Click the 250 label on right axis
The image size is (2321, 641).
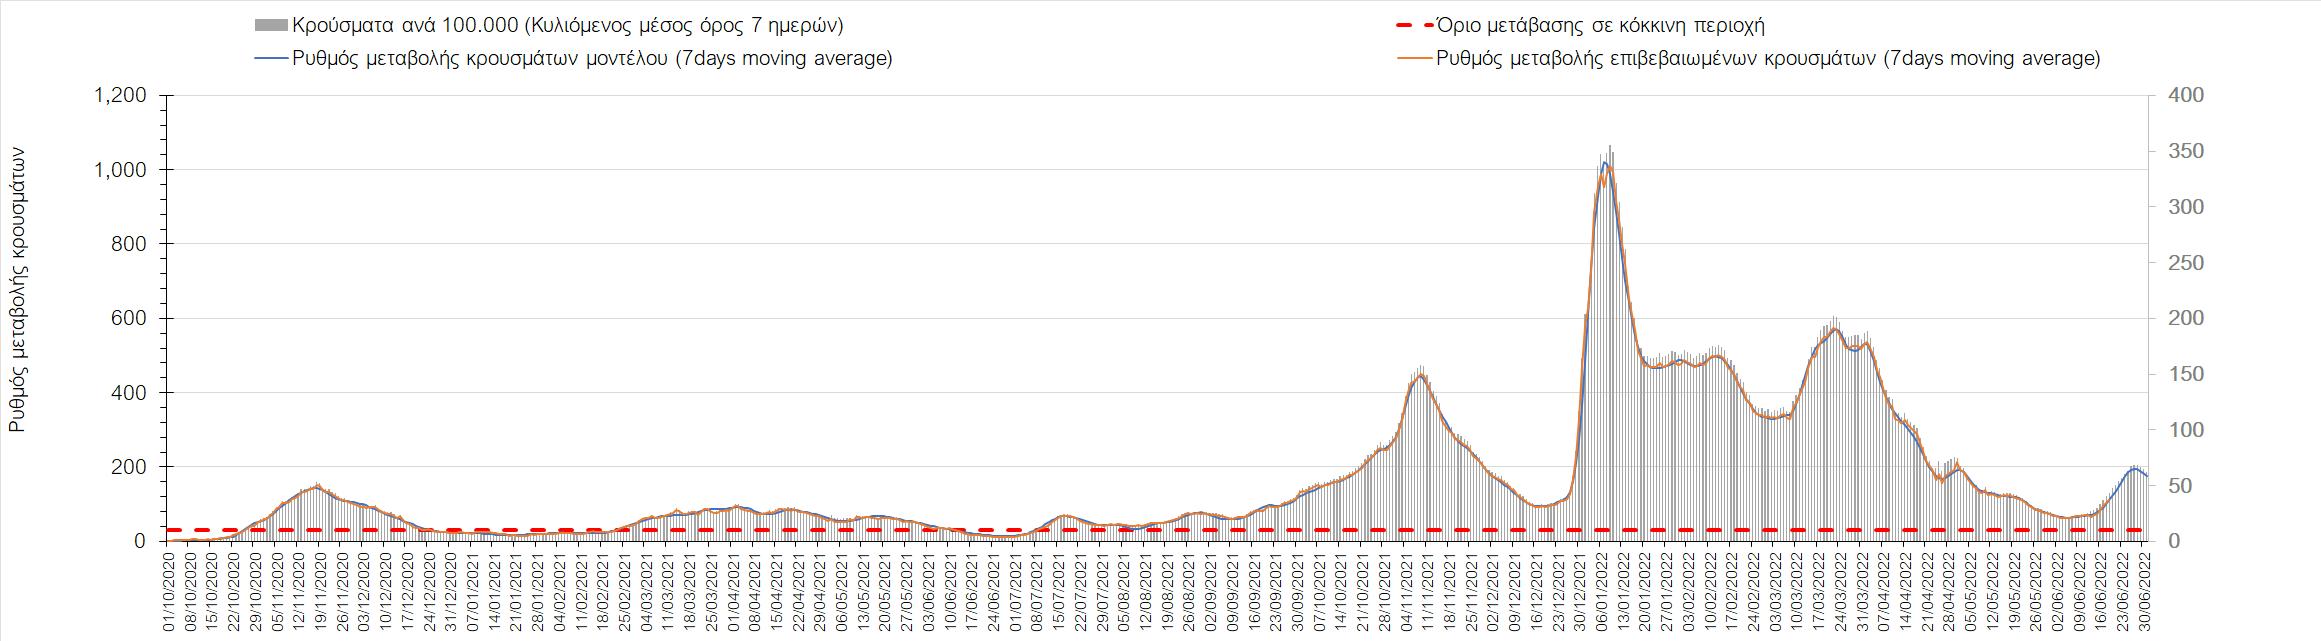click(2178, 263)
